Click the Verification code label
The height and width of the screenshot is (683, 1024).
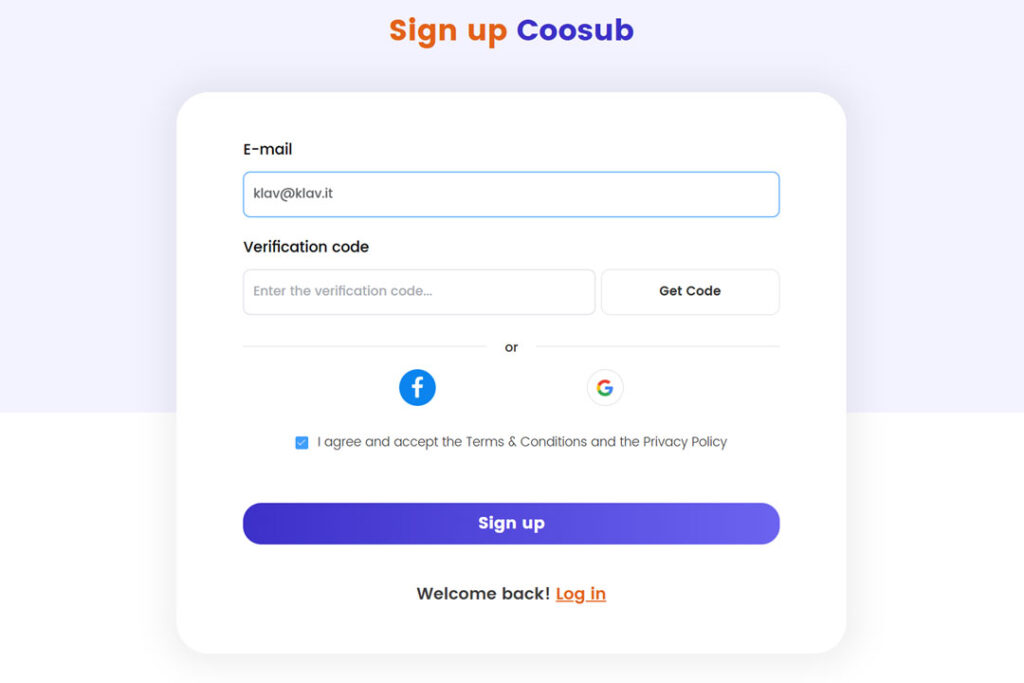tap(306, 247)
